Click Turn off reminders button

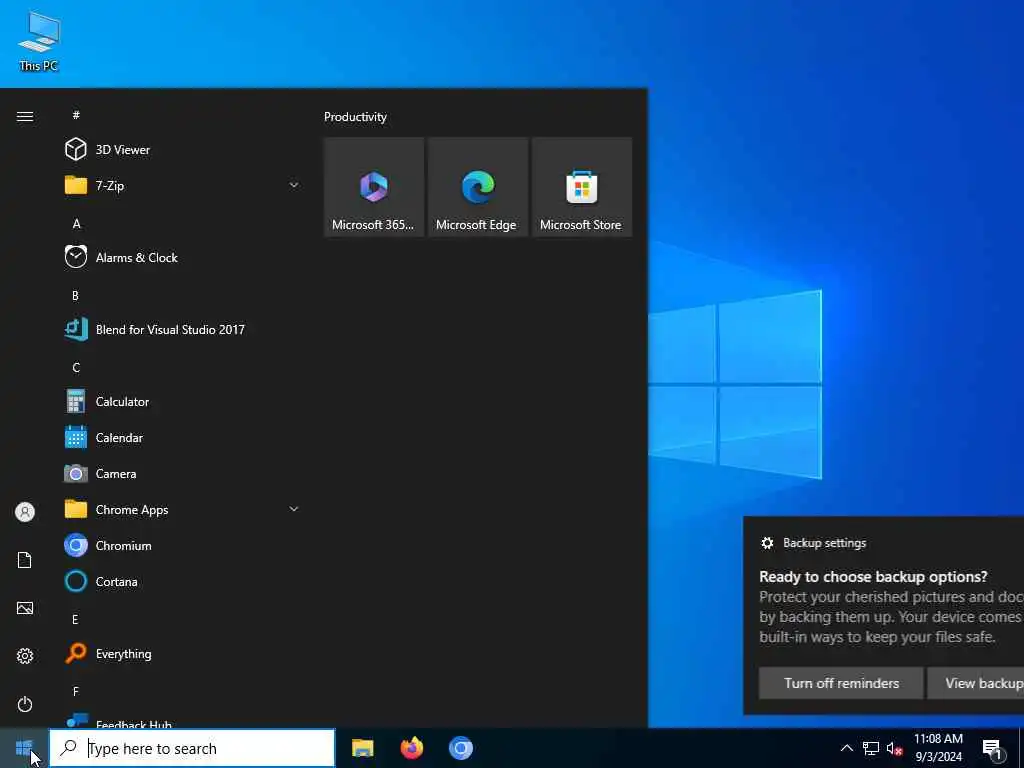pos(841,683)
